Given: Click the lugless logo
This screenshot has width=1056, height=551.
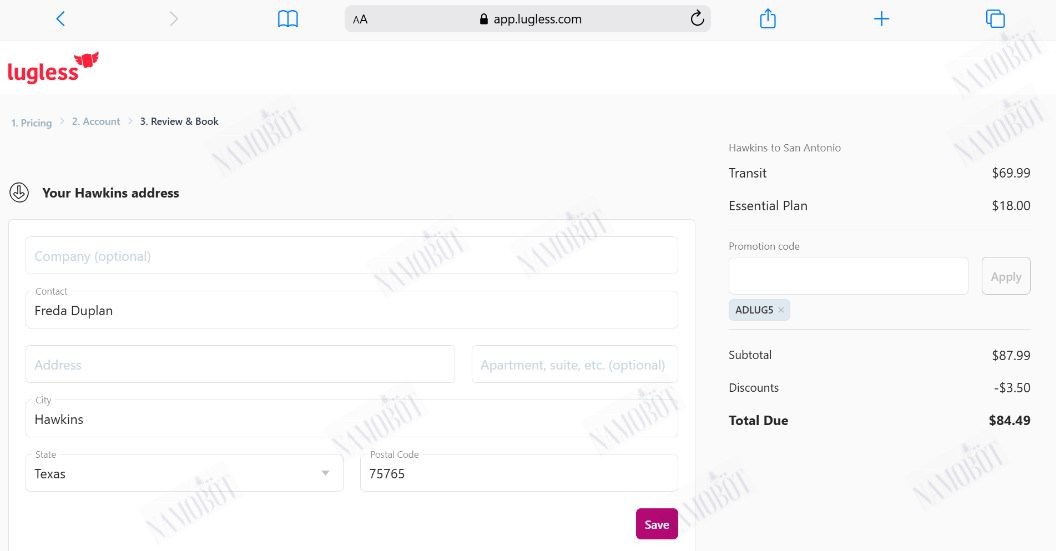Looking at the screenshot, I should [53, 67].
